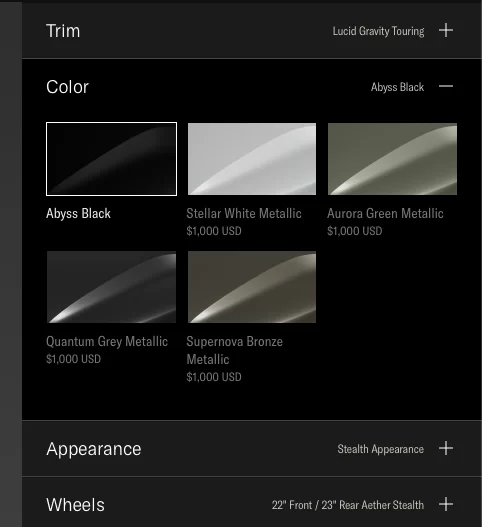Click the Color section heading
The width and height of the screenshot is (482, 527).
(x=67, y=87)
